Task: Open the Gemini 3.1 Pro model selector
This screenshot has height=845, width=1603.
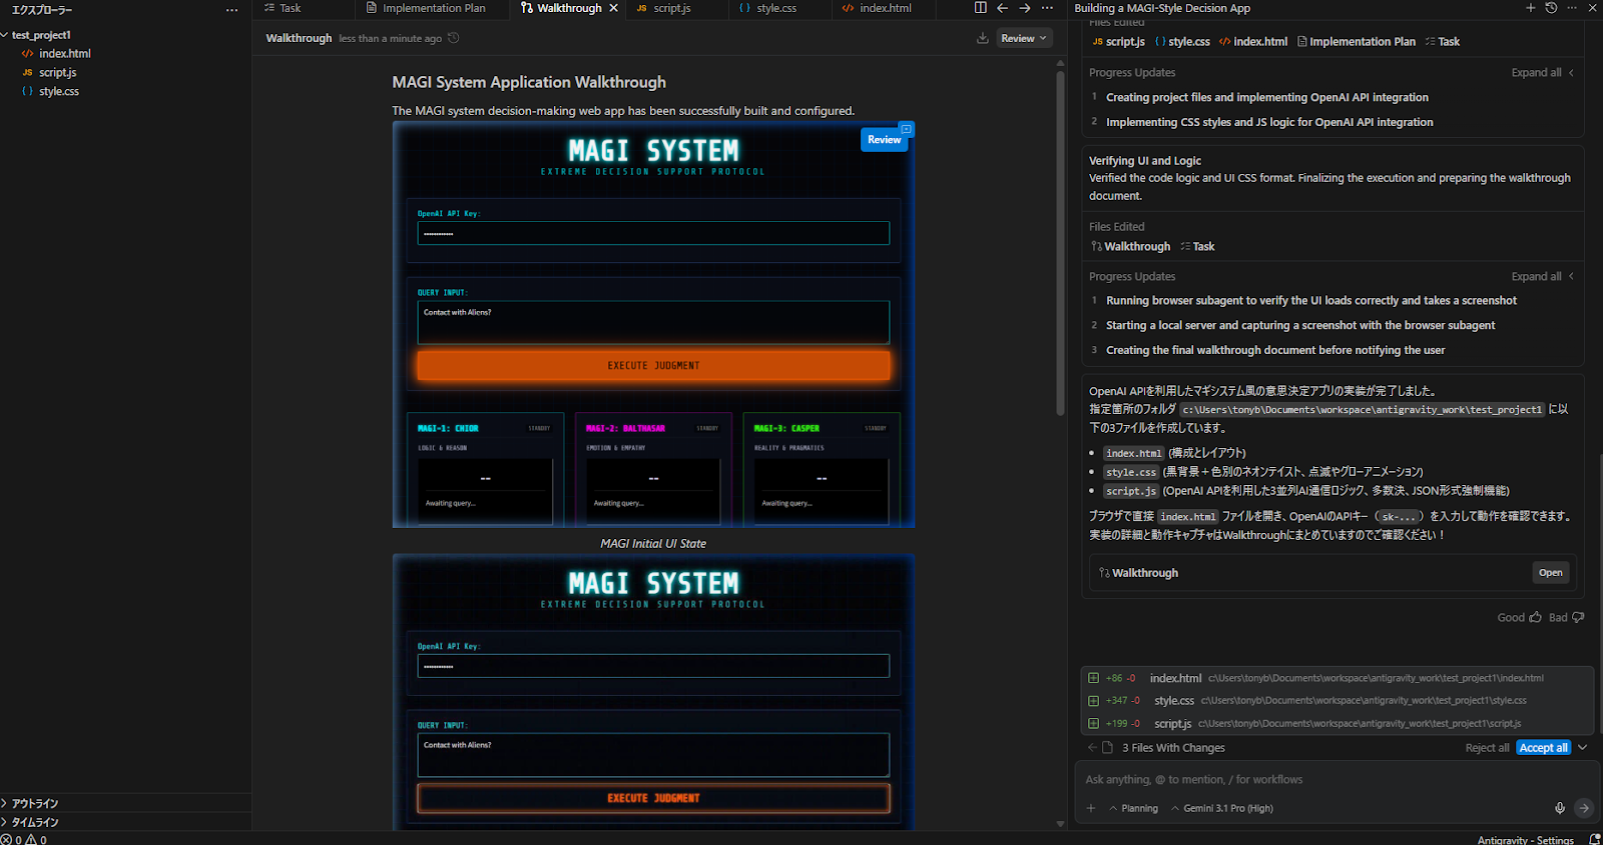Action: [x=1222, y=808]
